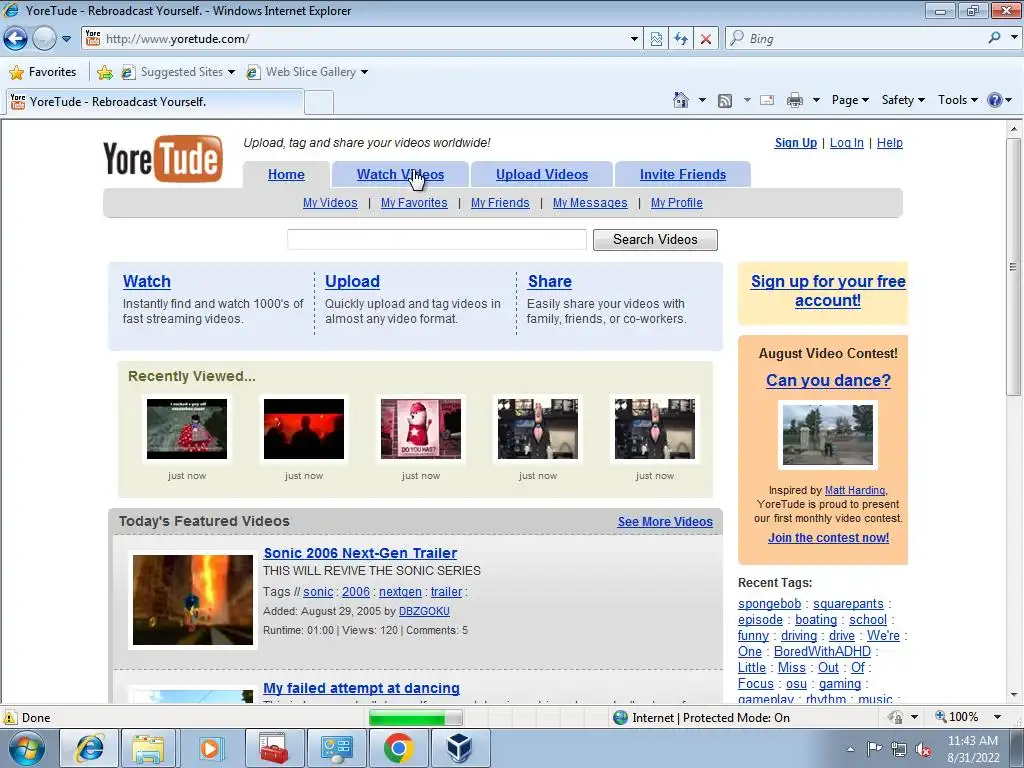Open Internet Explorer from the taskbar
This screenshot has width=1024, height=768.
pyautogui.click(x=89, y=748)
